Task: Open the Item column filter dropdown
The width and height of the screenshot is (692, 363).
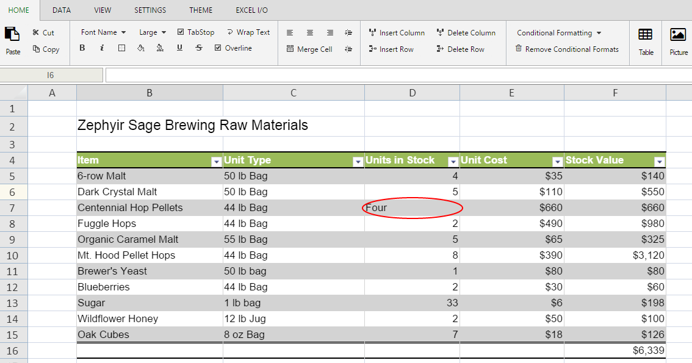Action: [x=216, y=162]
